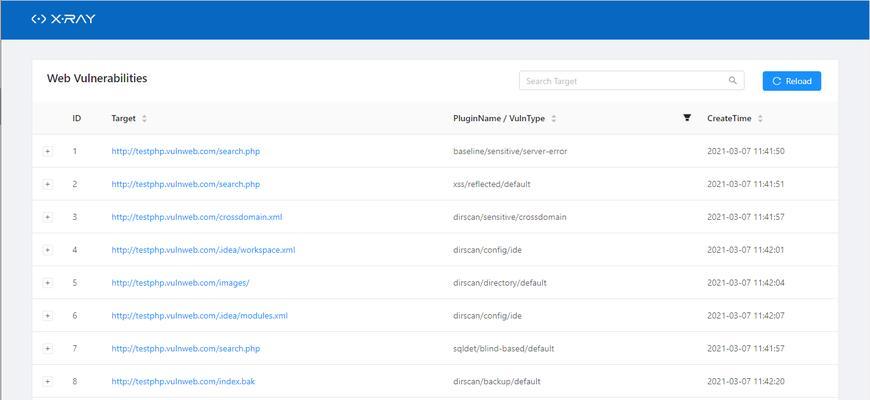The image size is (870, 400).
Task: Select dirscan/backup/default cell
Action: coord(497,381)
